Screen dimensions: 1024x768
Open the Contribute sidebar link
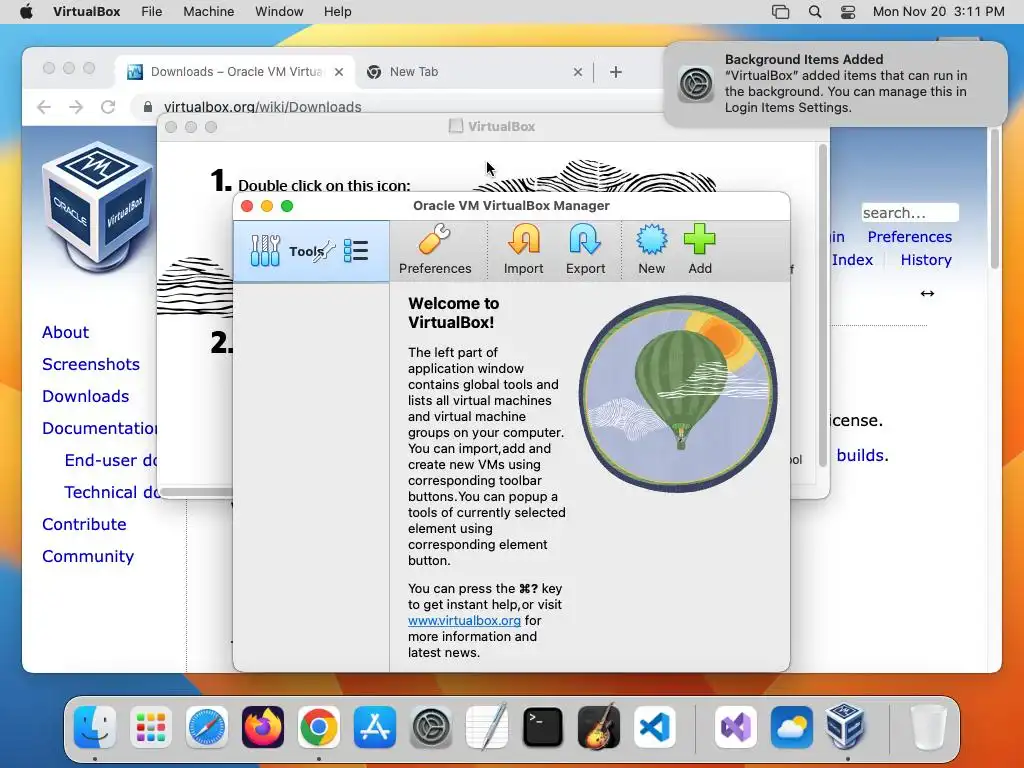84,524
